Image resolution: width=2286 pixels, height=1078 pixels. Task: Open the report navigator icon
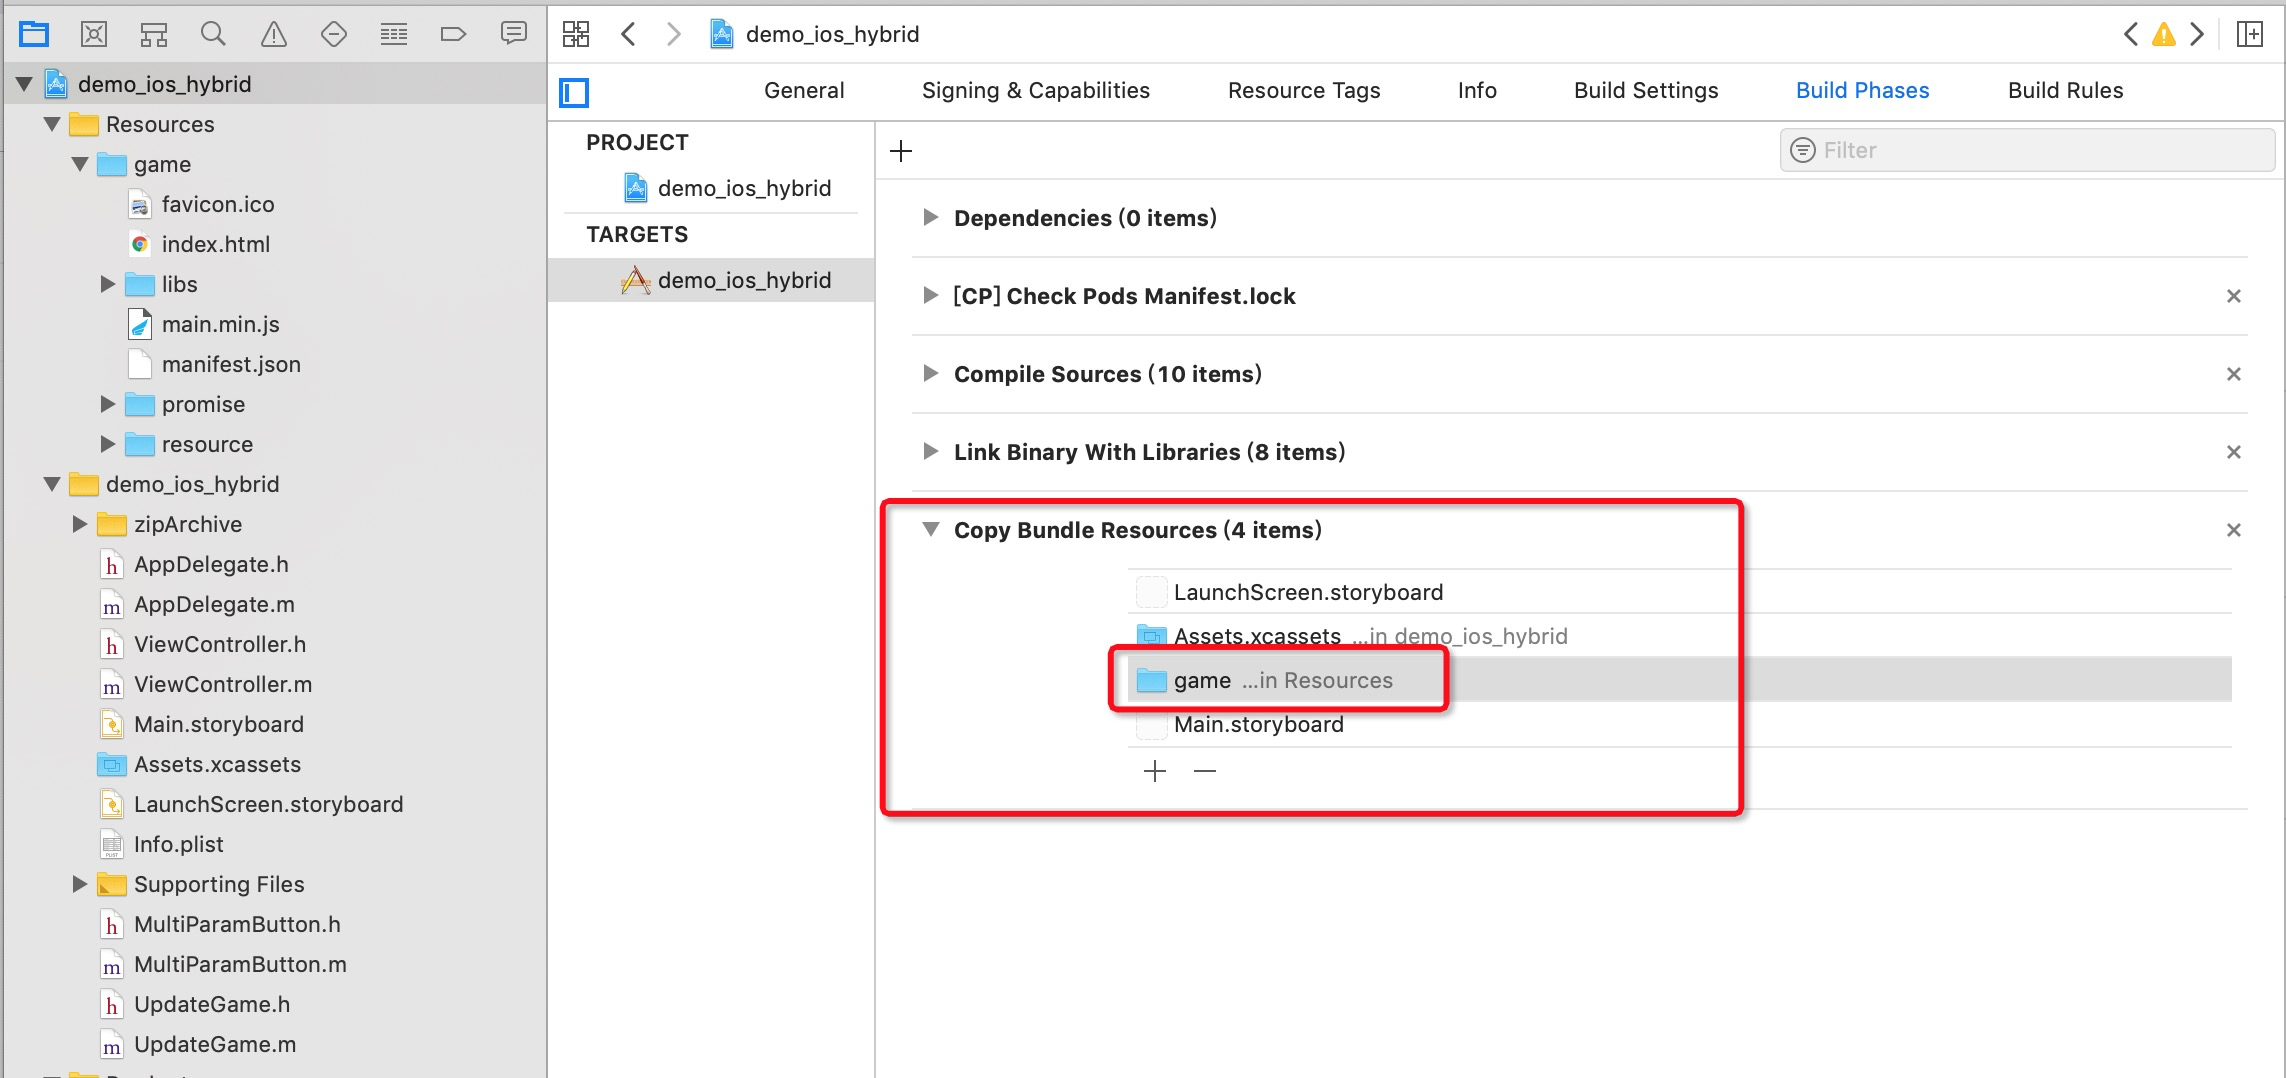pyautogui.click(x=513, y=35)
